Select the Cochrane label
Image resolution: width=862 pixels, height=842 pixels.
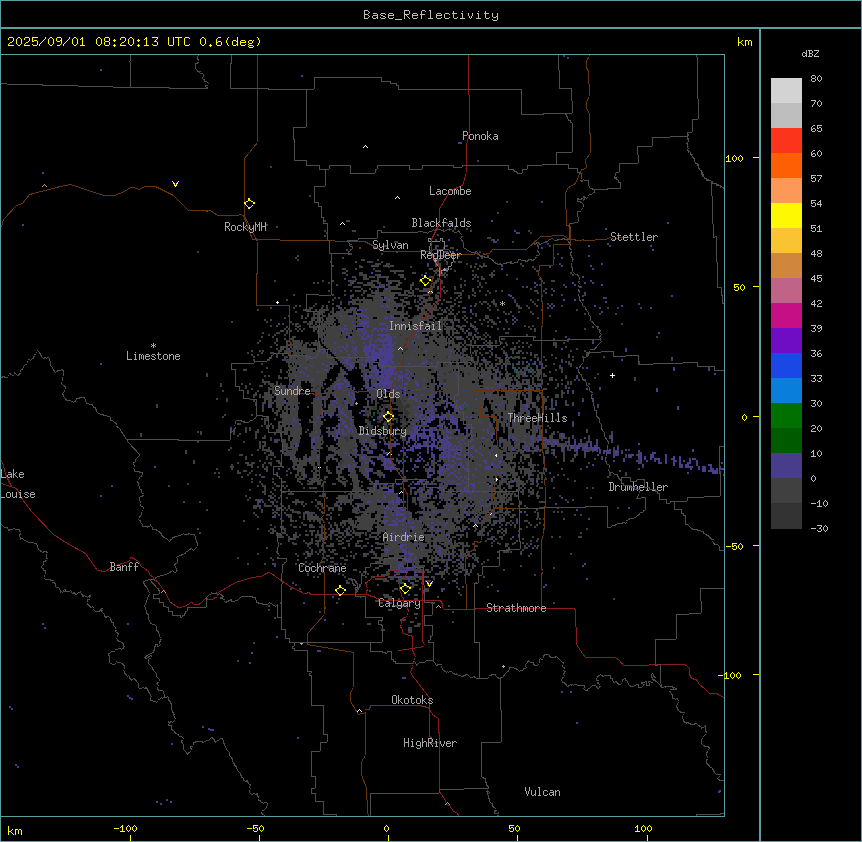pos(322,568)
